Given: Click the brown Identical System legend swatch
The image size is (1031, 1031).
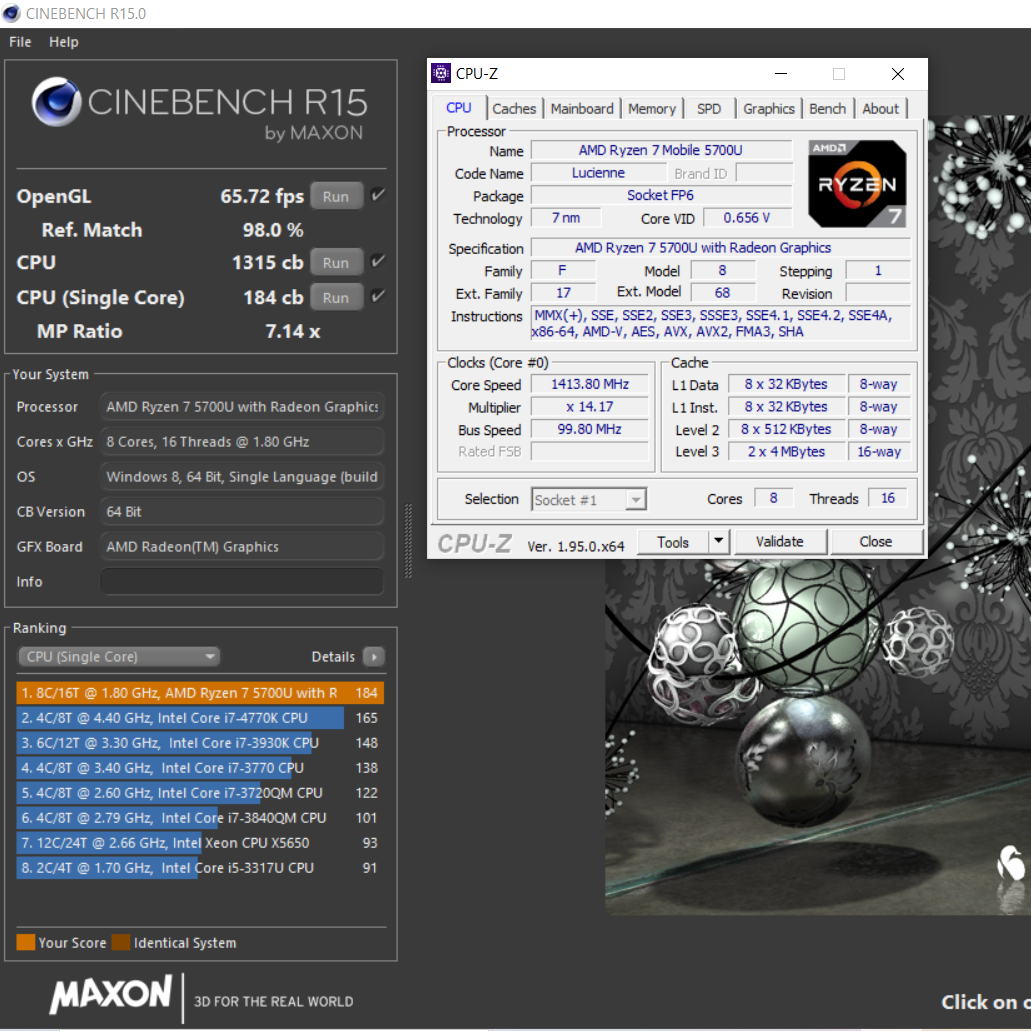Looking at the screenshot, I should tap(121, 942).
